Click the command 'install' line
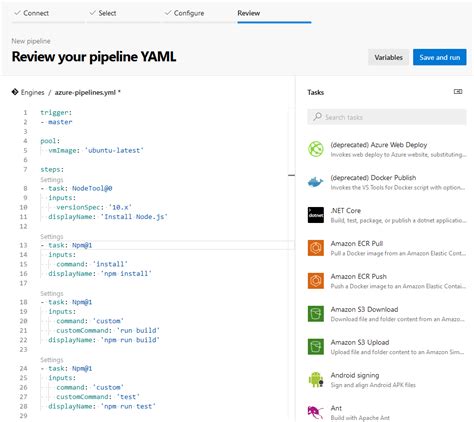474x422 pixels. pyautogui.click(x=92, y=264)
